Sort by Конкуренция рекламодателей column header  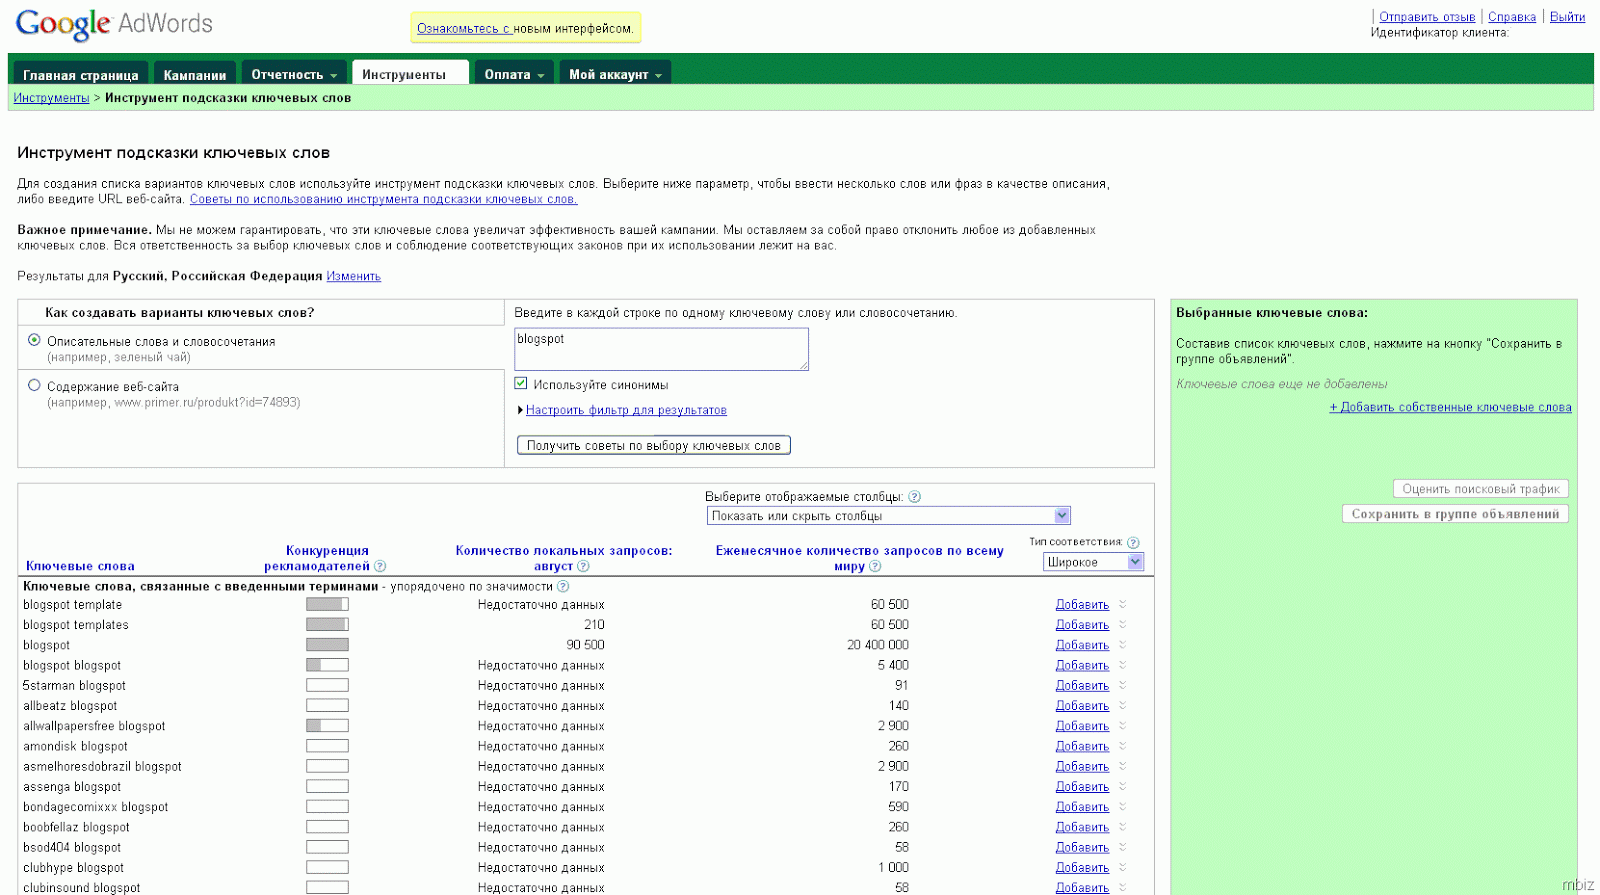coord(318,558)
